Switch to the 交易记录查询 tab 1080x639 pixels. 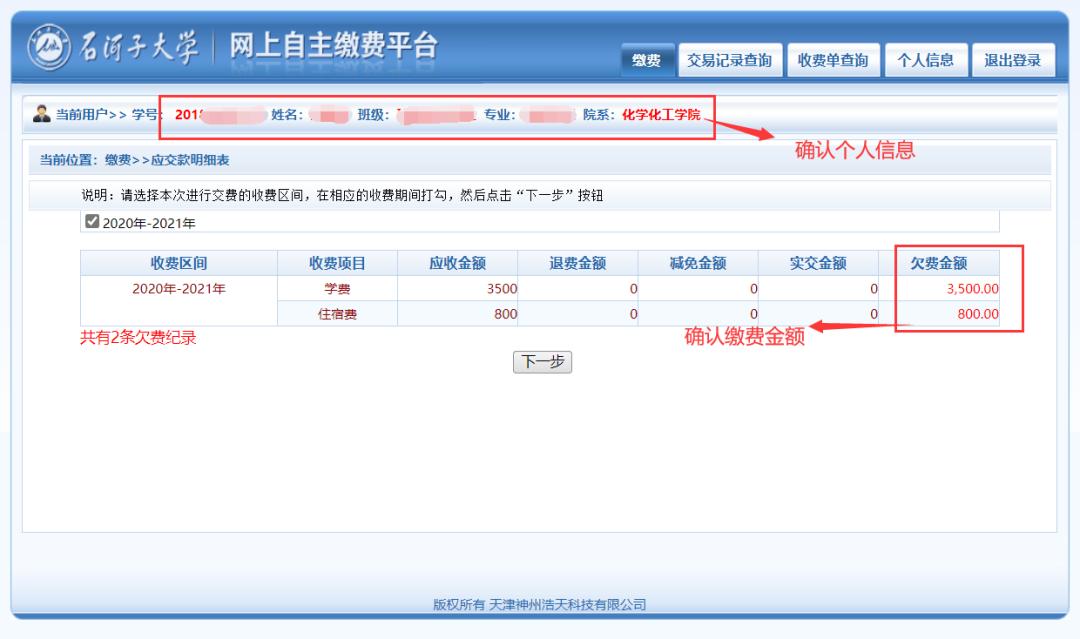tap(732, 58)
